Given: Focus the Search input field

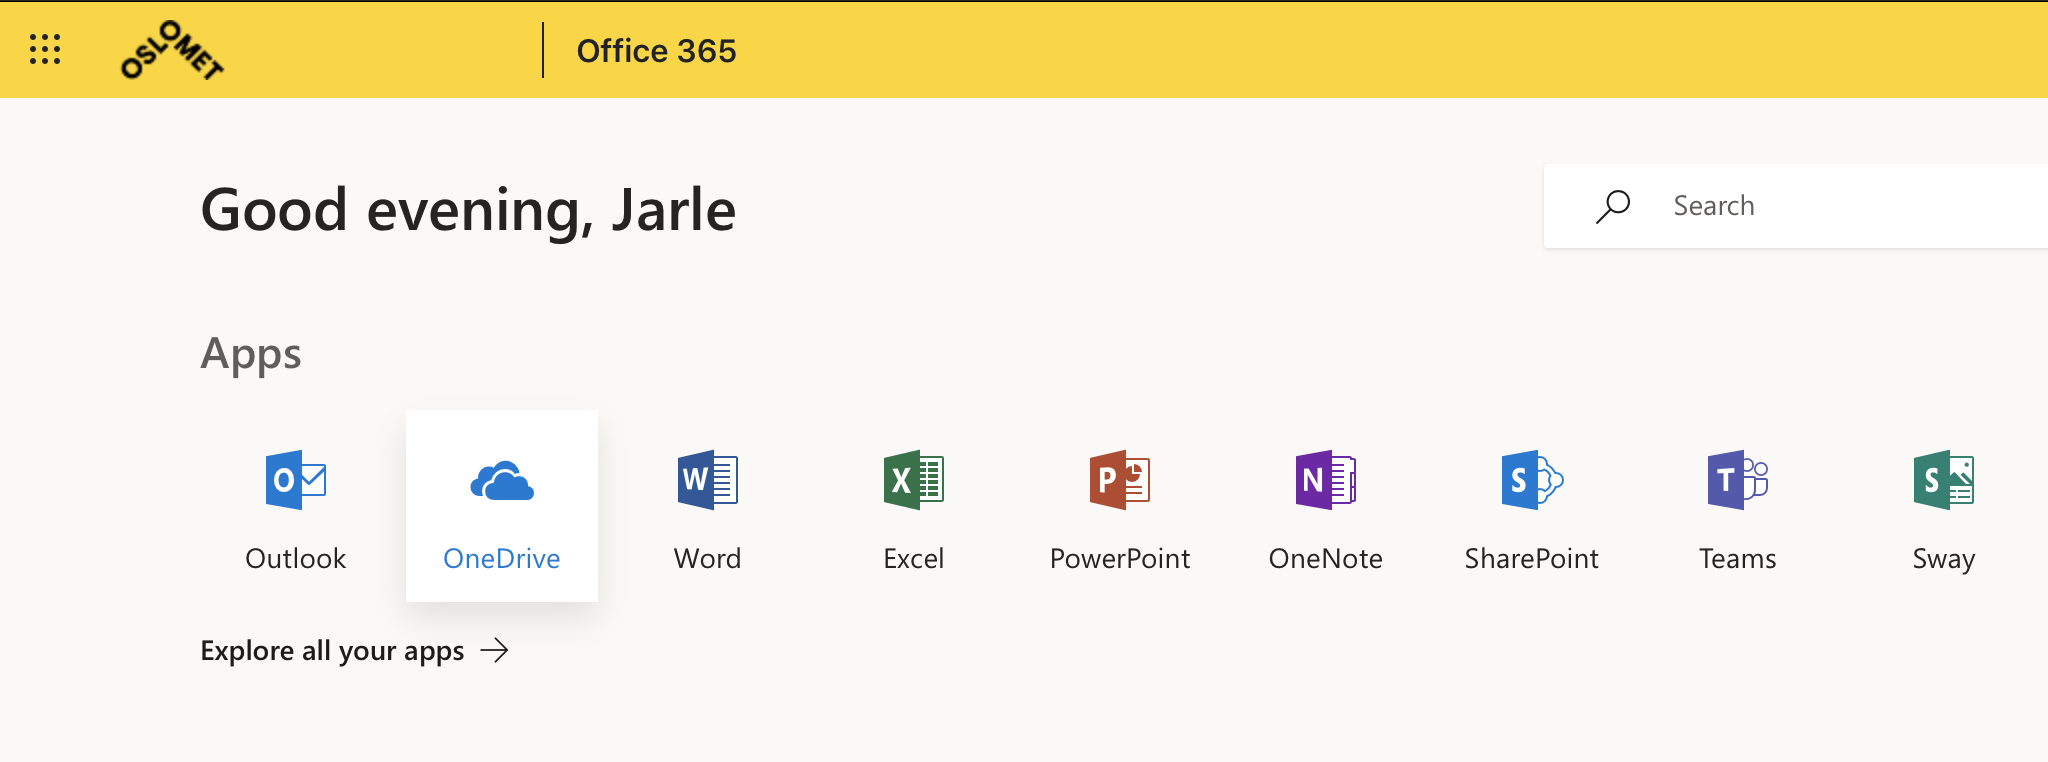Looking at the screenshot, I should 1796,206.
